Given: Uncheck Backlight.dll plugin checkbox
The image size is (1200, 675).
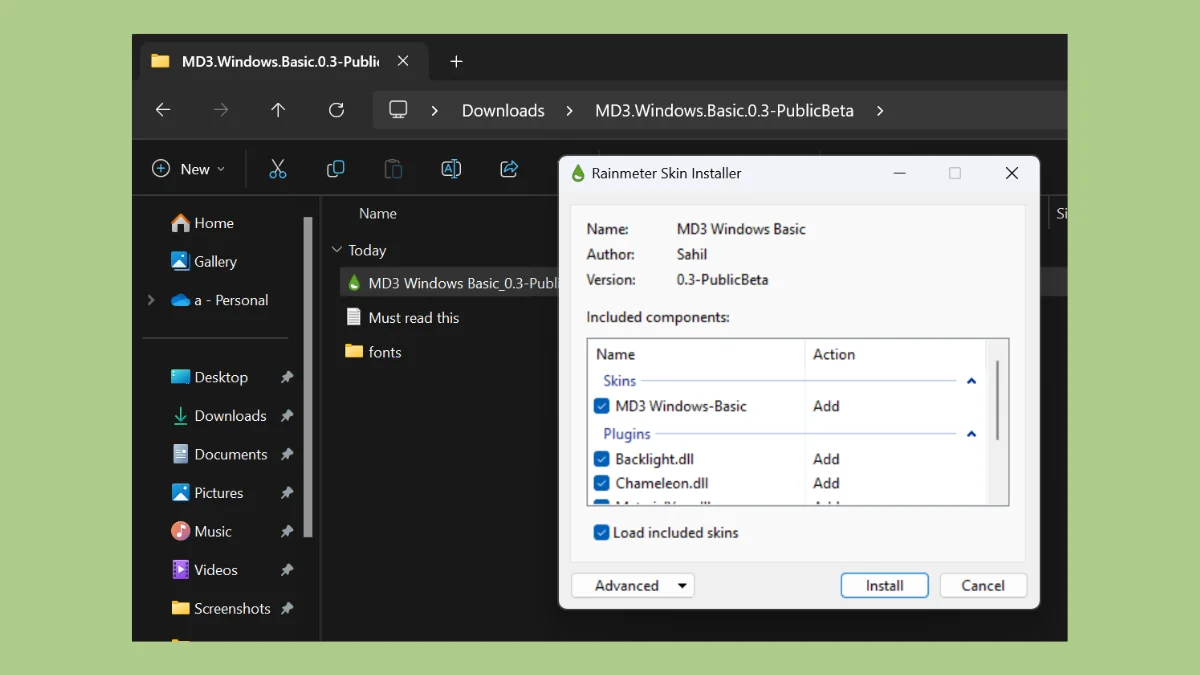Looking at the screenshot, I should pos(601,459).
